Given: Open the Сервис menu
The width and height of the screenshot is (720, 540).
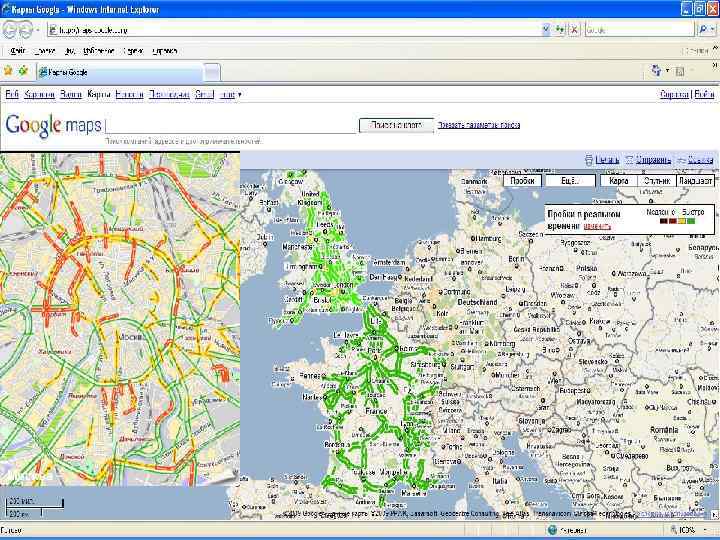Looking at the screenshot, I should point(133,51).
